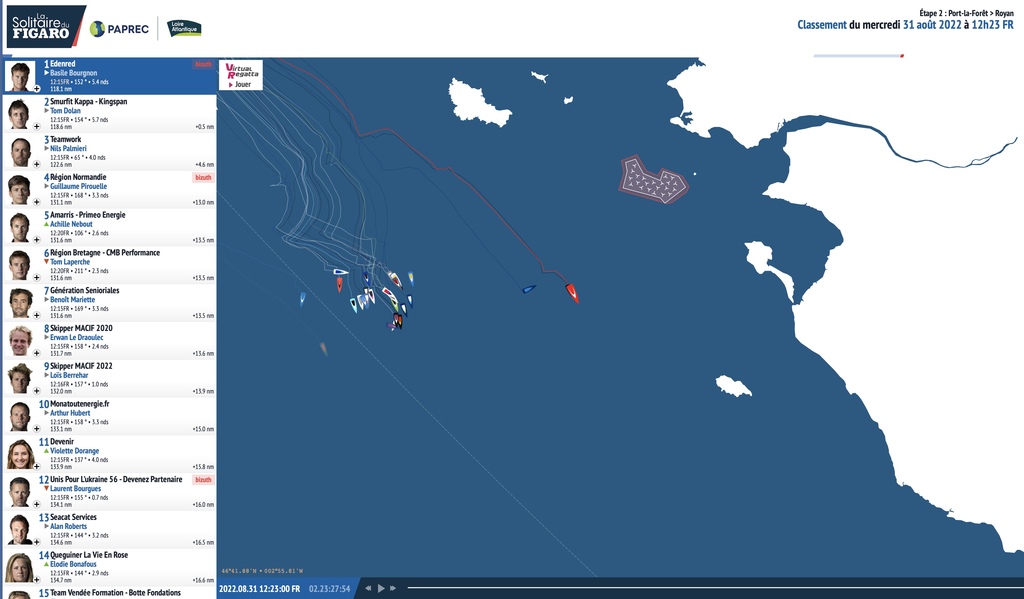Click the plus icon beside Nils Palmieri
This screenshot has width=1024, height=599.
coord(37,165)
